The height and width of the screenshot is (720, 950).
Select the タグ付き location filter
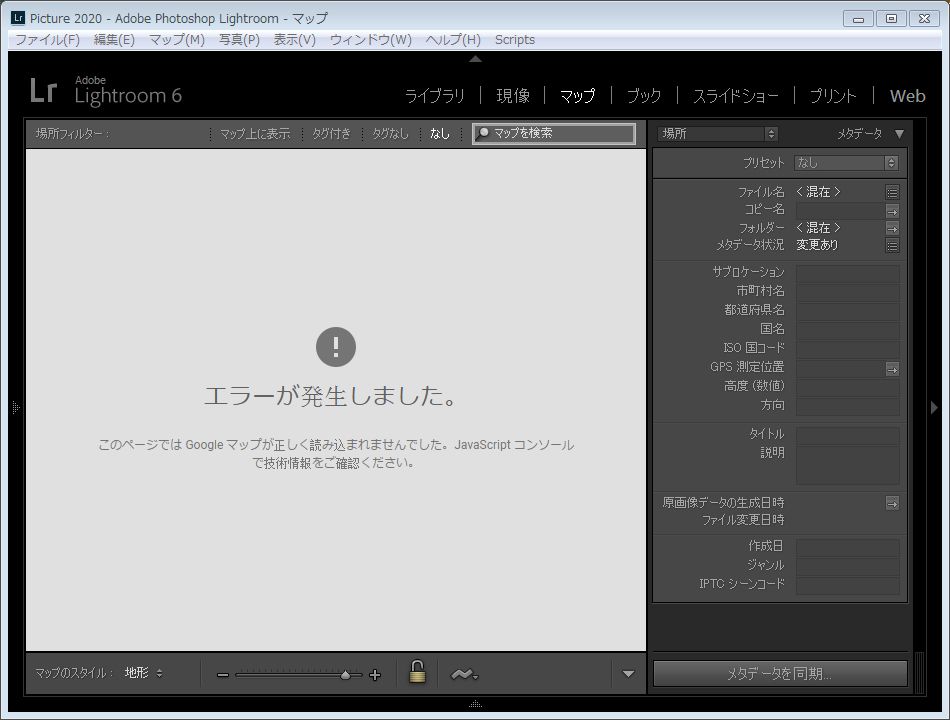point(331,134)
